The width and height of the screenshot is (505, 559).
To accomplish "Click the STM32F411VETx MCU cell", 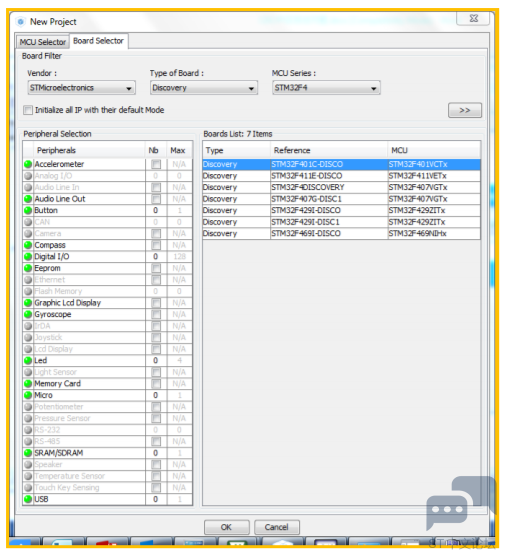I will pos(434,176).
